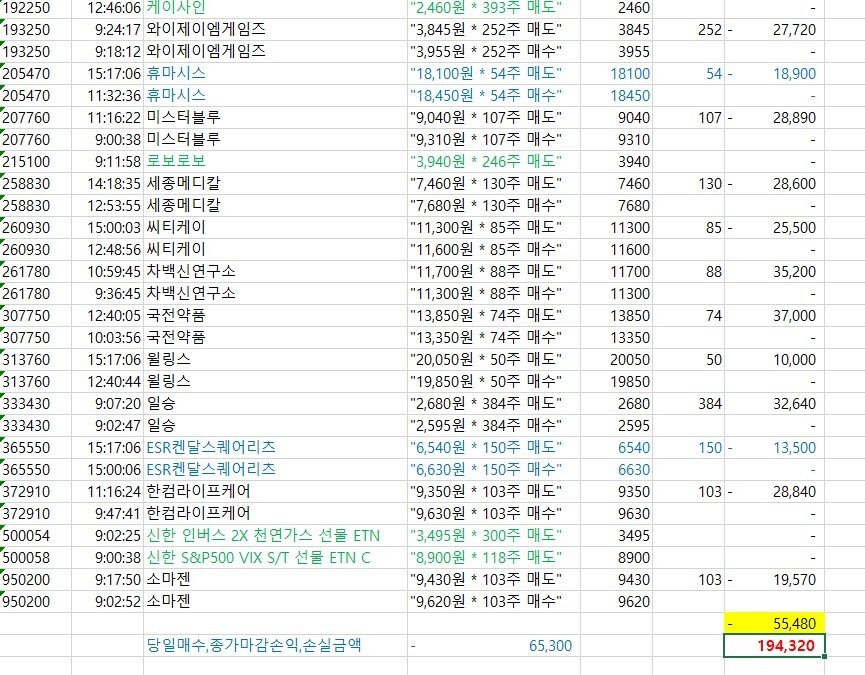Click the cell "11,600원 * 85주 매수"
This screenshot has width=865, height=675.
494,250
